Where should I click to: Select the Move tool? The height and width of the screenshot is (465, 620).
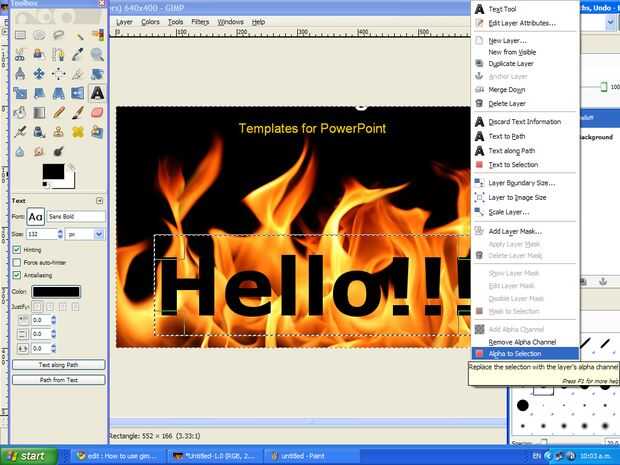39,74
